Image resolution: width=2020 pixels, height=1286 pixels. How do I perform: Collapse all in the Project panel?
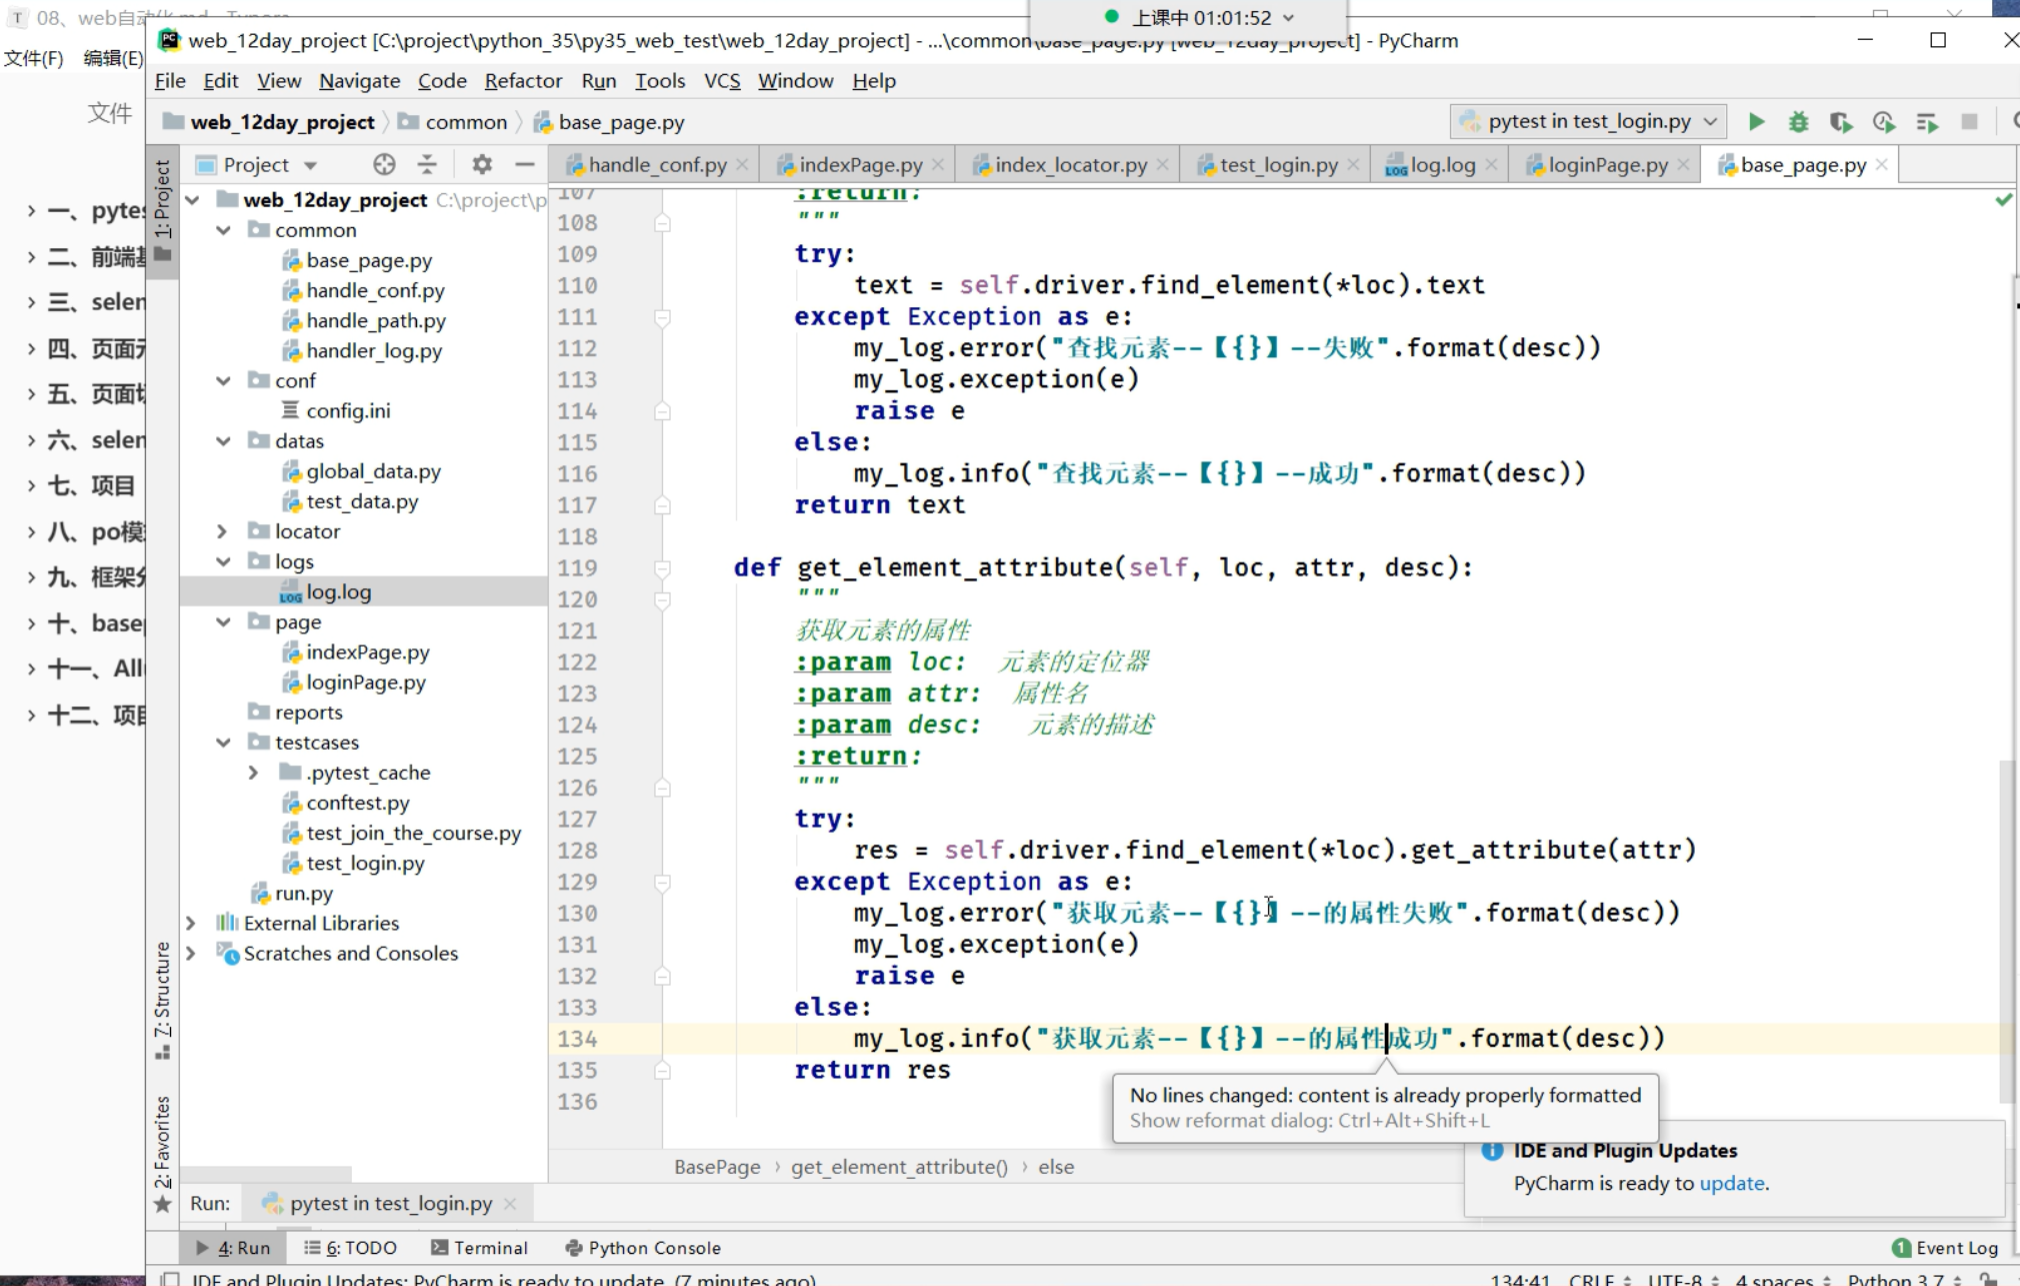click(427, 165)
